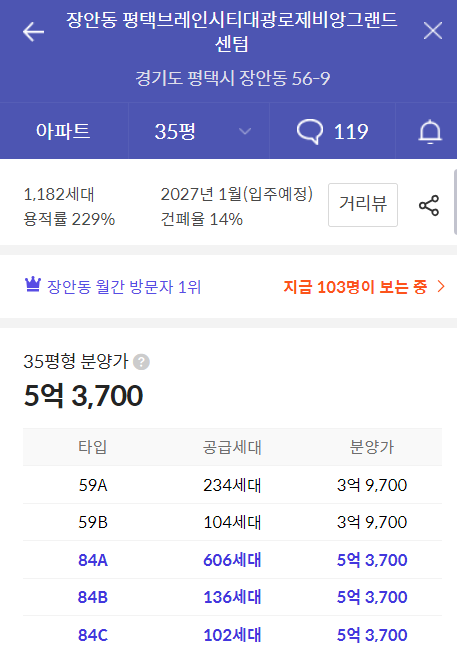Select the 59B type row

pos(233,522)
